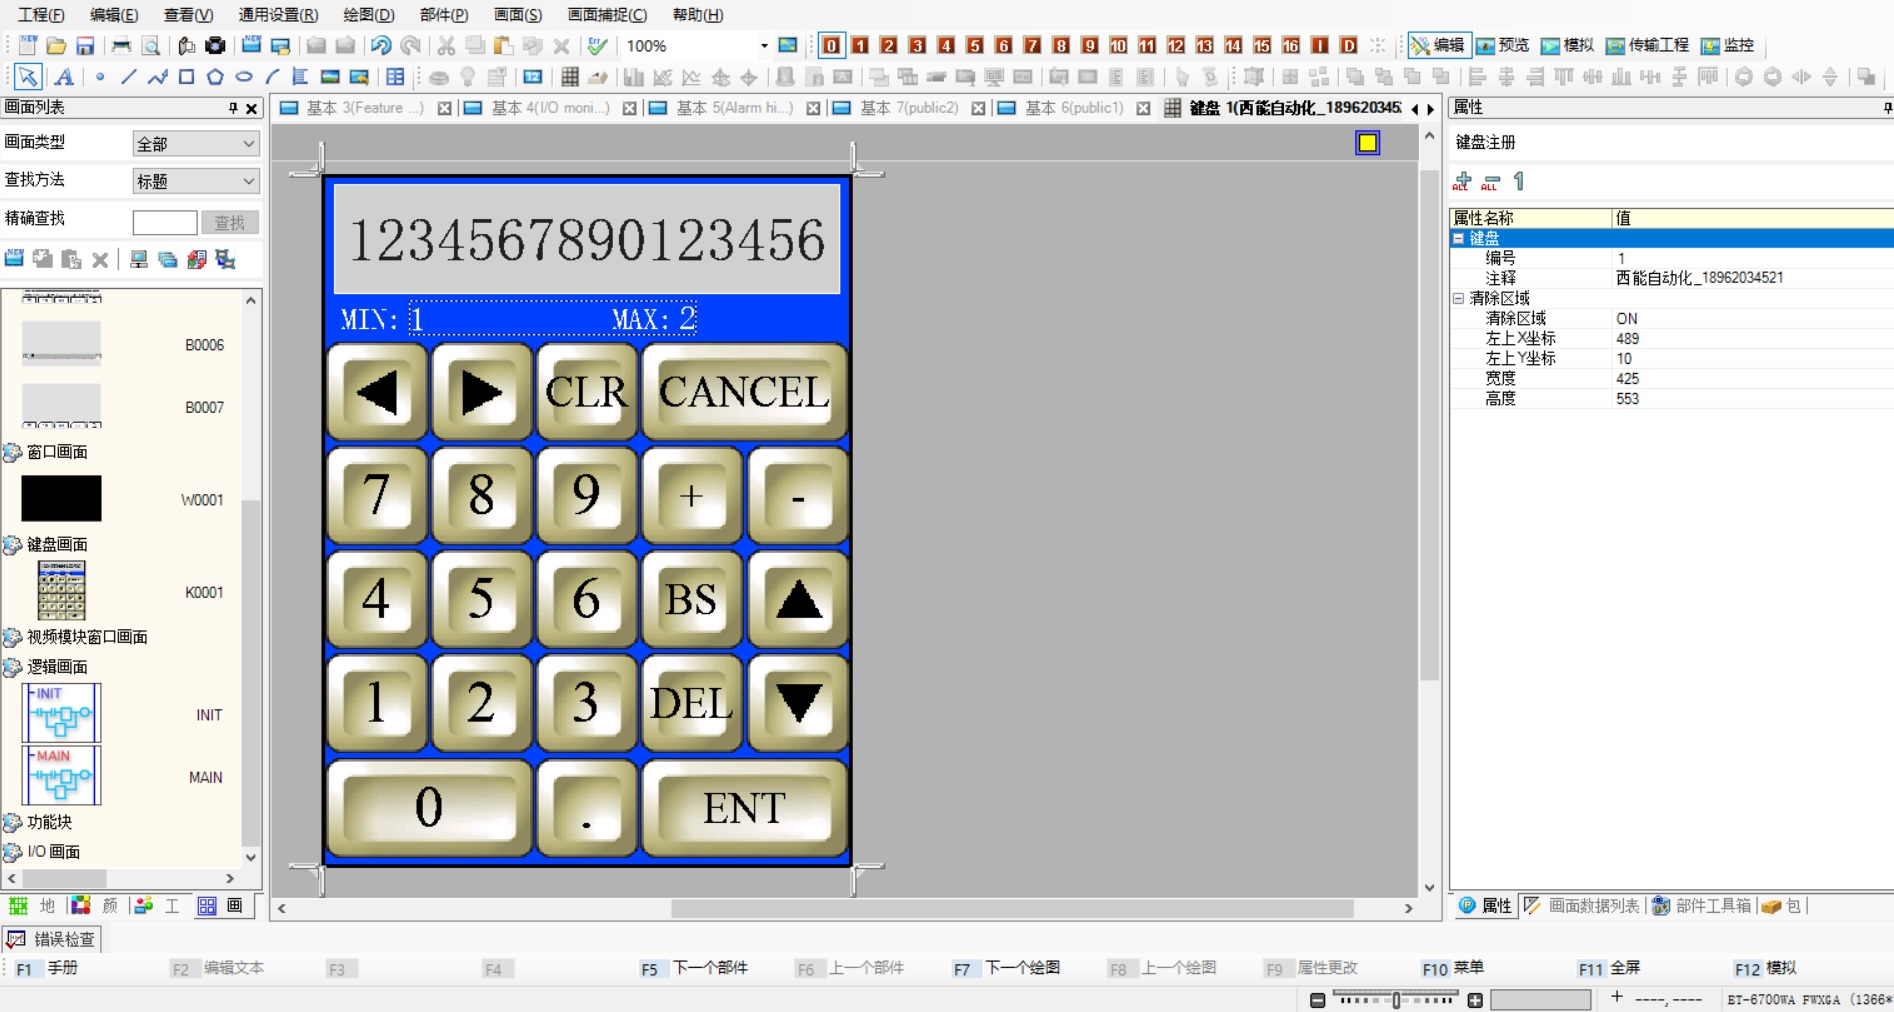
Task: Click the add-all icon in keyboard registration
Action: click(x=1462, y=181)
